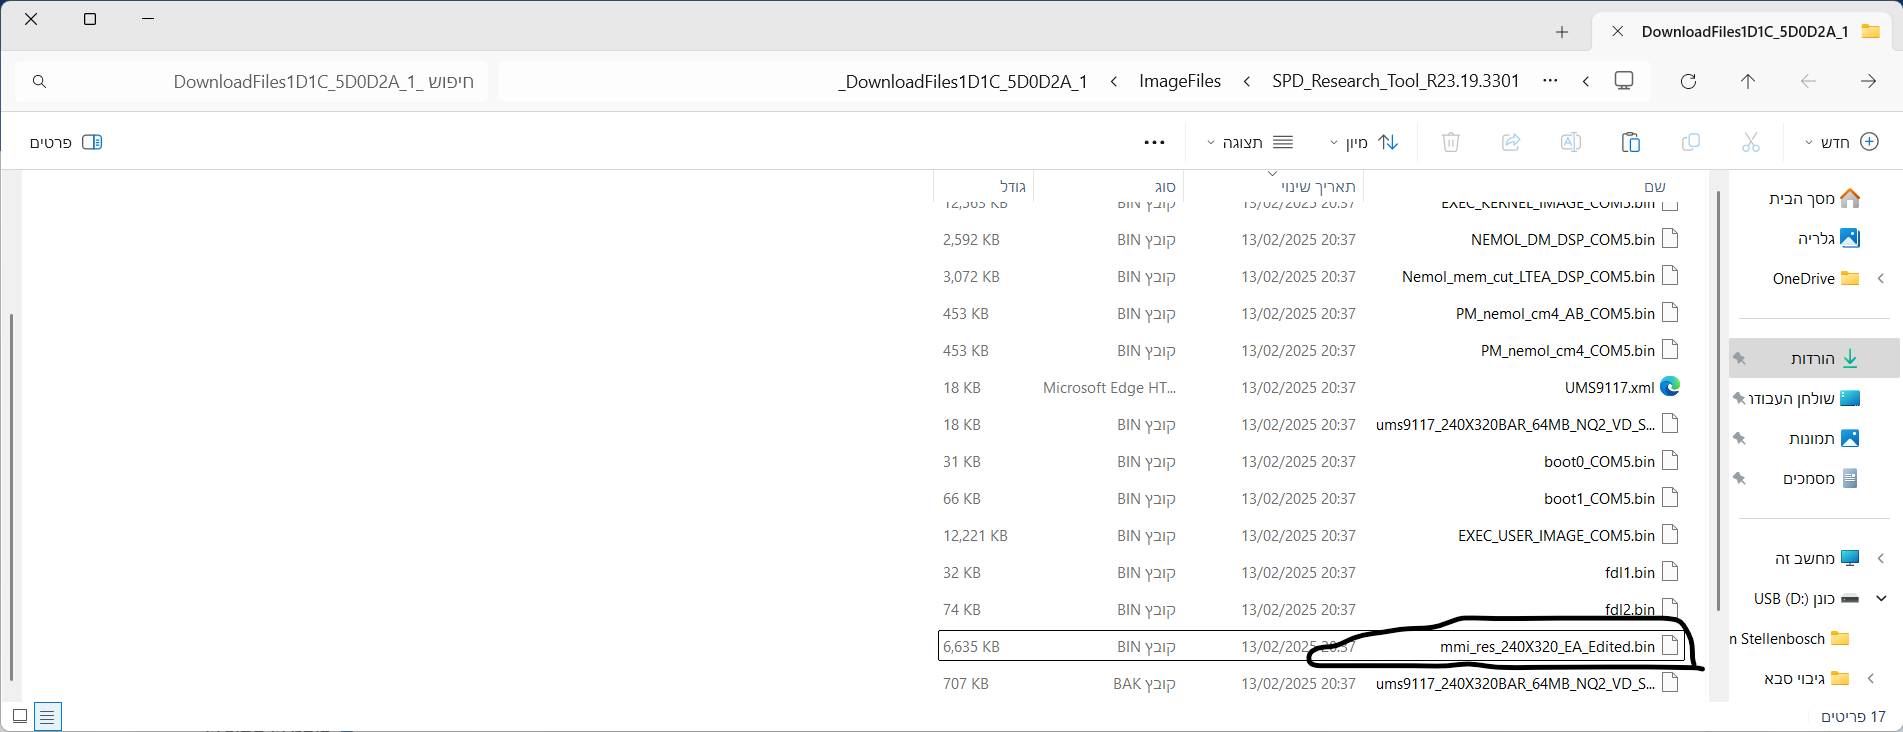
Task: Open גלריה gallery in sidebar
Action: click(x=1828, y=238)
